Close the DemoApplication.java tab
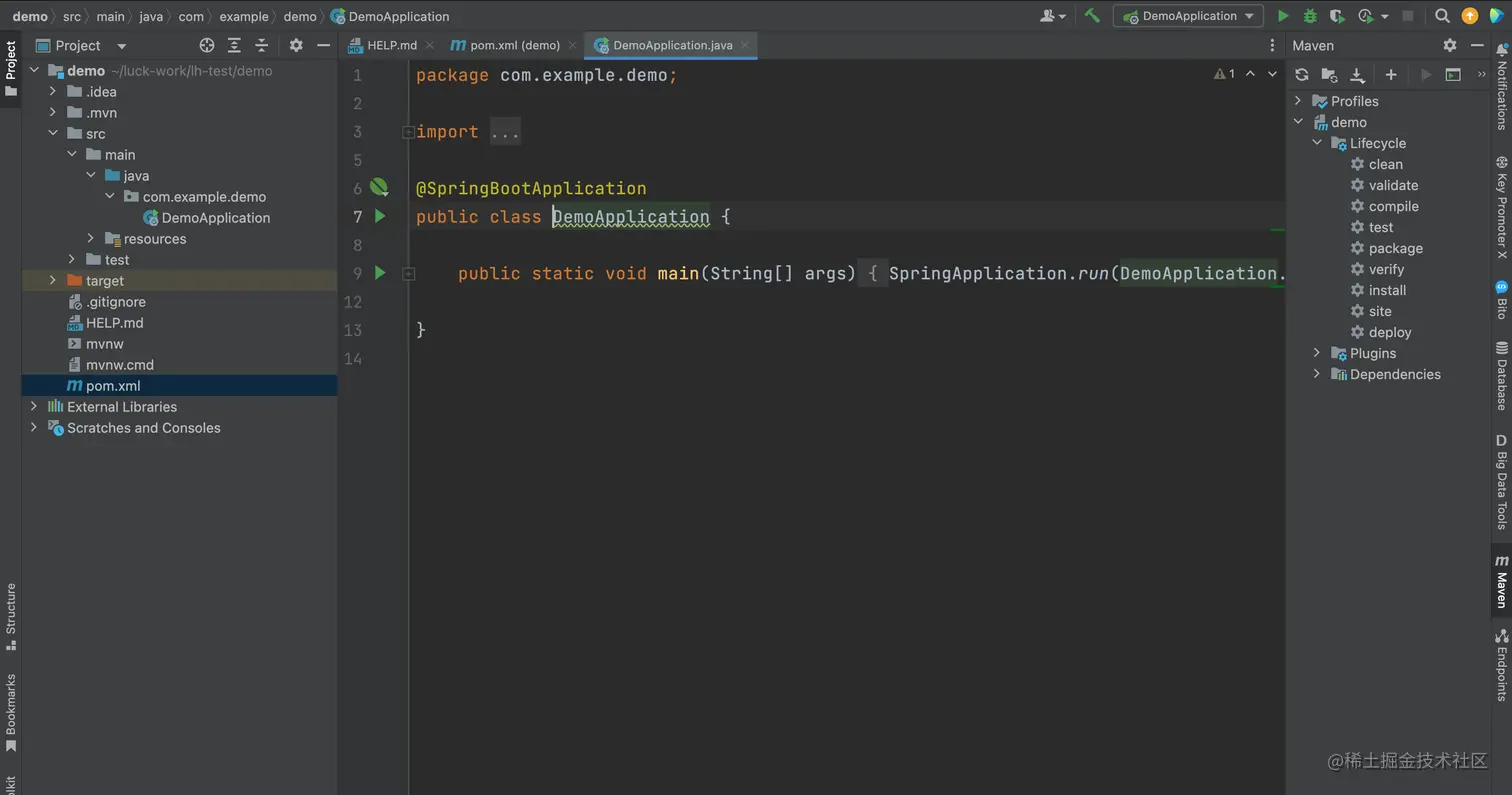The image size is (1512, 795). tap(745, 45)
